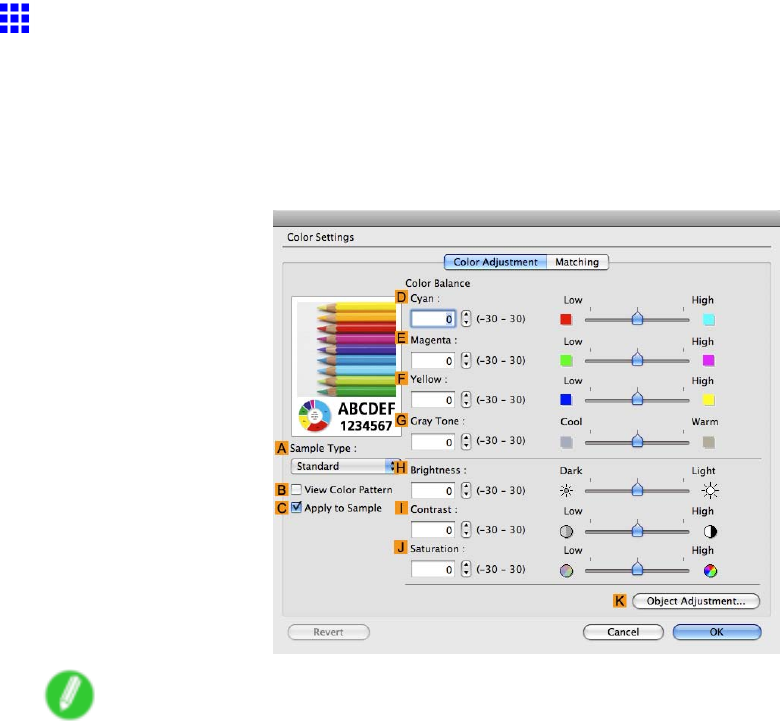Click the Brightness stepper arrows
The image size is (780, 723).
(466, 490)
